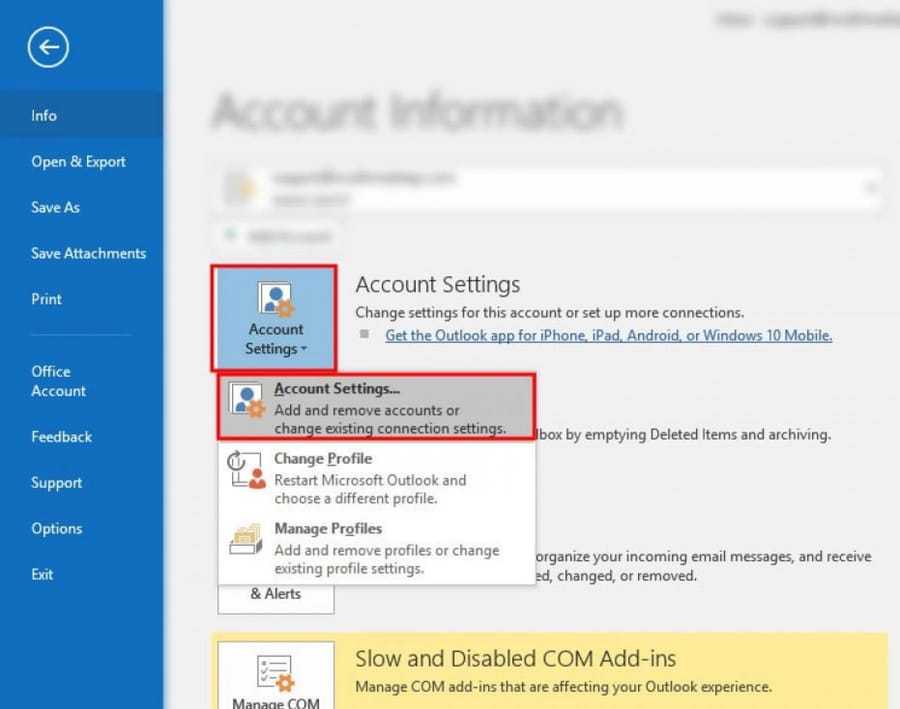The width and height of the screenshot is (900, 709).
Task: Open the Open & Export page
Action: pyautogui.click(x=78, y=162)
